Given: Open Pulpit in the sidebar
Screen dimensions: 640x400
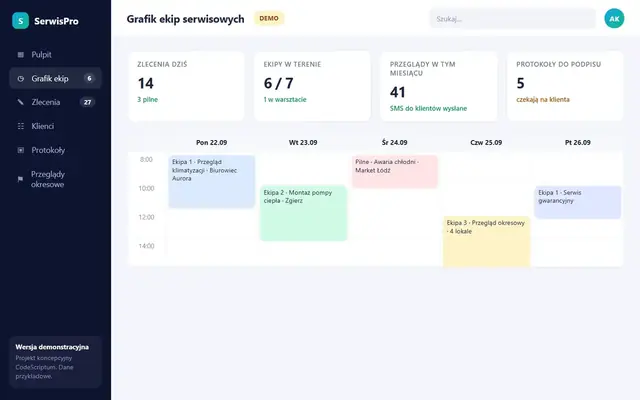Looking at the screenshot, I should coord(56,55).
